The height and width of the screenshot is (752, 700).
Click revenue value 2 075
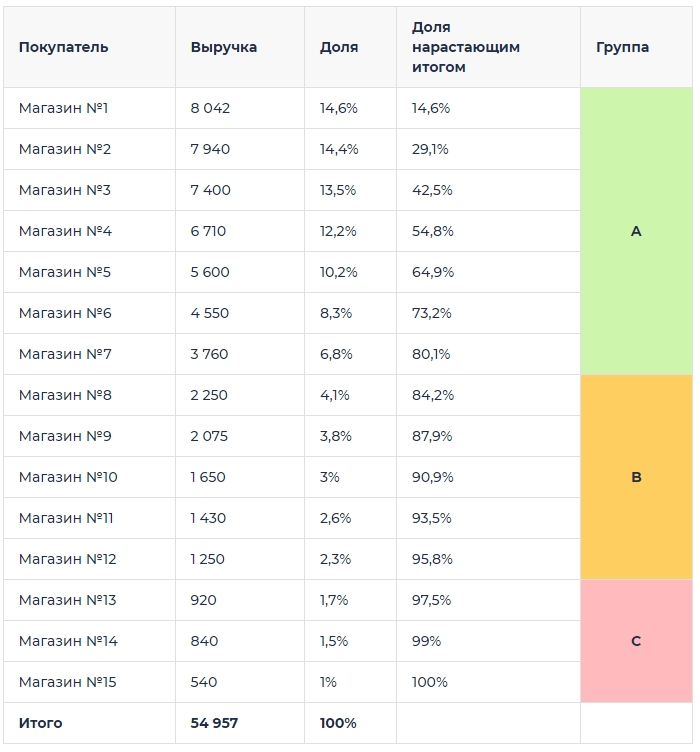pos(209,436)
